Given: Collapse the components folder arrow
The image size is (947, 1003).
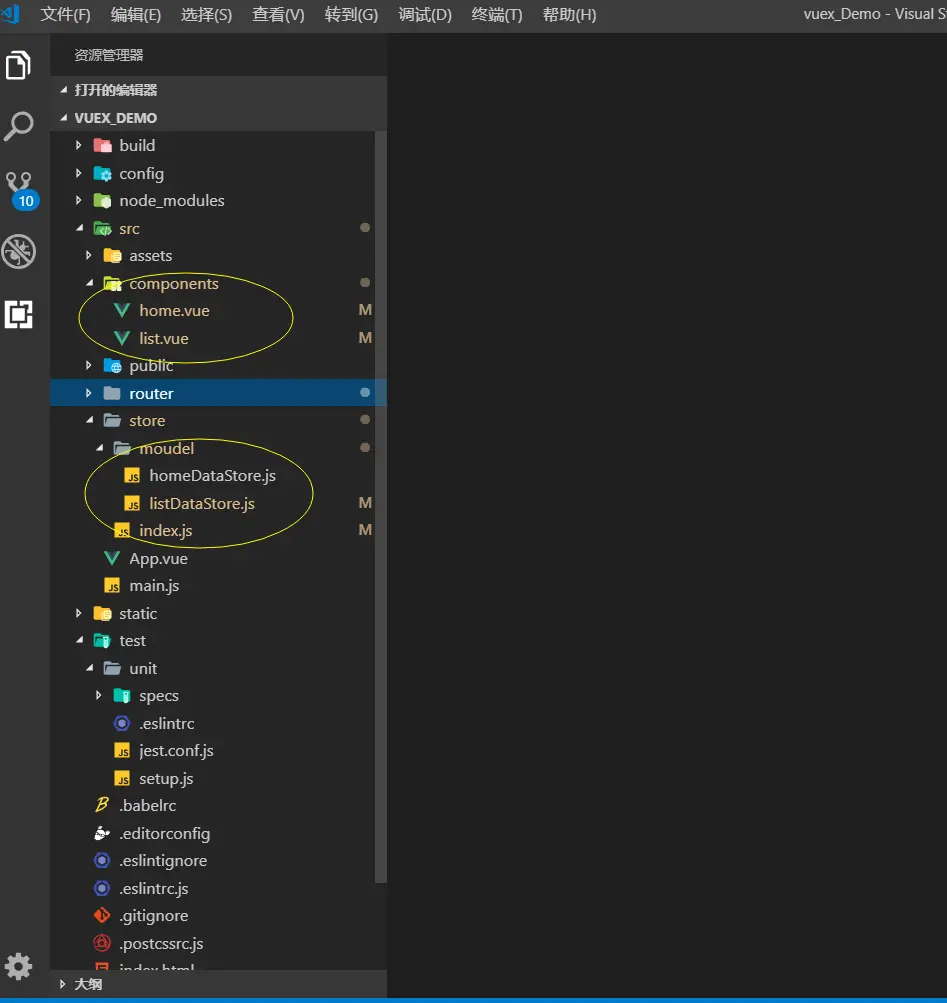Looking at the screenshot, I should click(x=90, y=283).
